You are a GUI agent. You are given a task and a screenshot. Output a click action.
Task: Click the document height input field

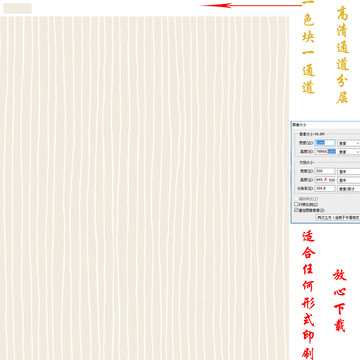click(325, 180)
